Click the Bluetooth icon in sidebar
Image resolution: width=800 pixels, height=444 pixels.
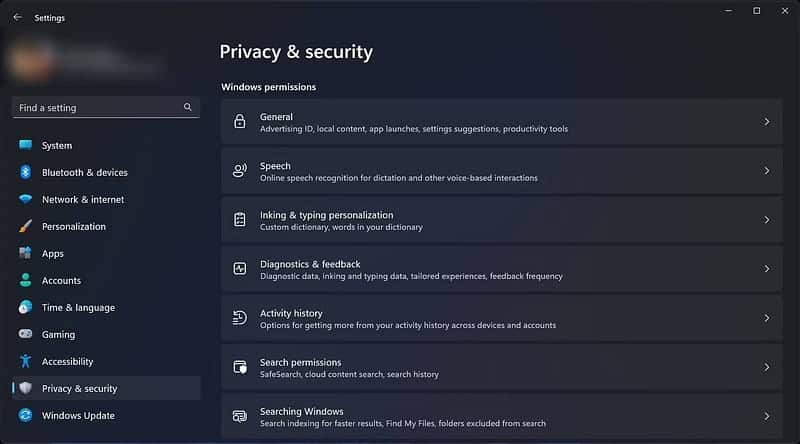25,172
